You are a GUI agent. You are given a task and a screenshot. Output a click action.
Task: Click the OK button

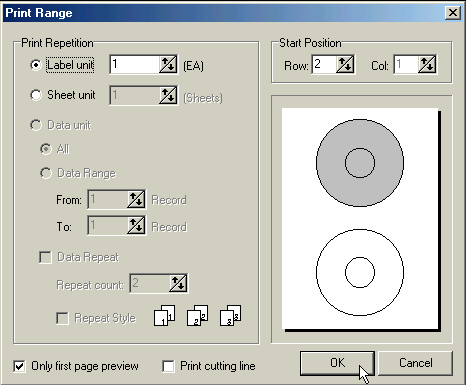point(337,363)
